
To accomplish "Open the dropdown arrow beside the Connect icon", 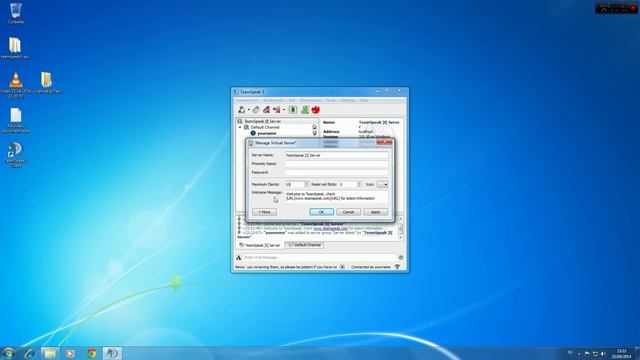I will (249, 110).
